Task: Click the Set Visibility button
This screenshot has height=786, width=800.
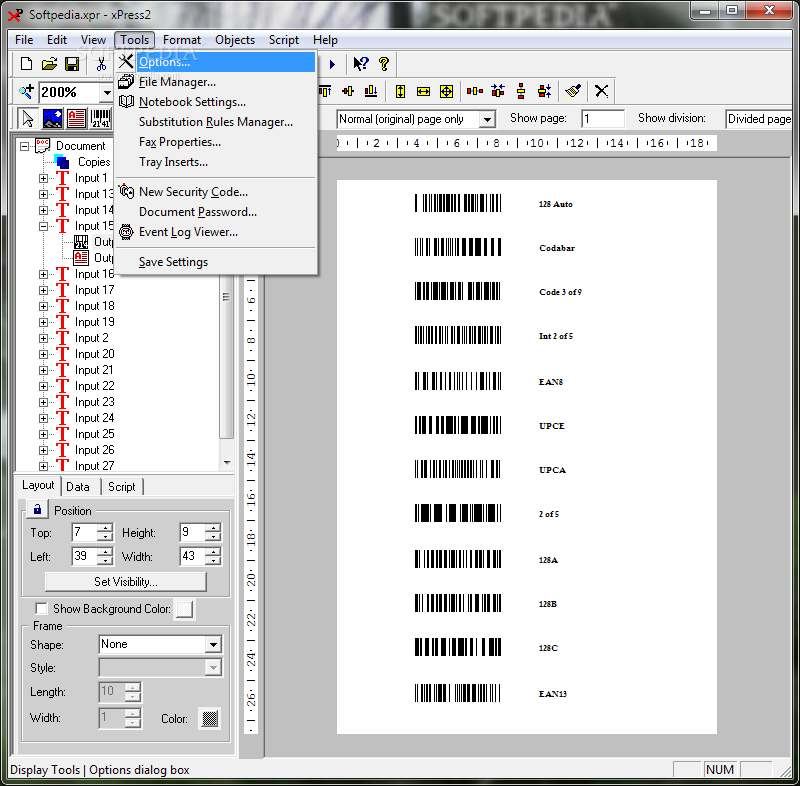Action: point(126,581)
